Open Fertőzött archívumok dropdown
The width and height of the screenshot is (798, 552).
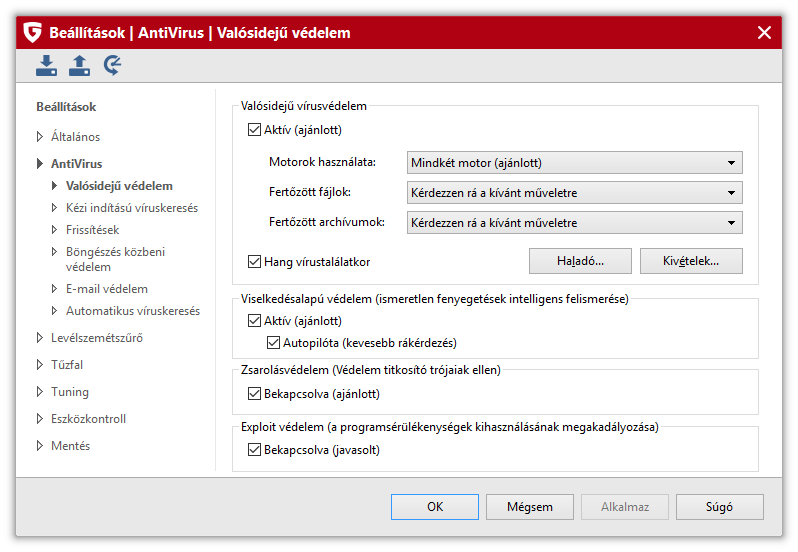tap(575, 222)
